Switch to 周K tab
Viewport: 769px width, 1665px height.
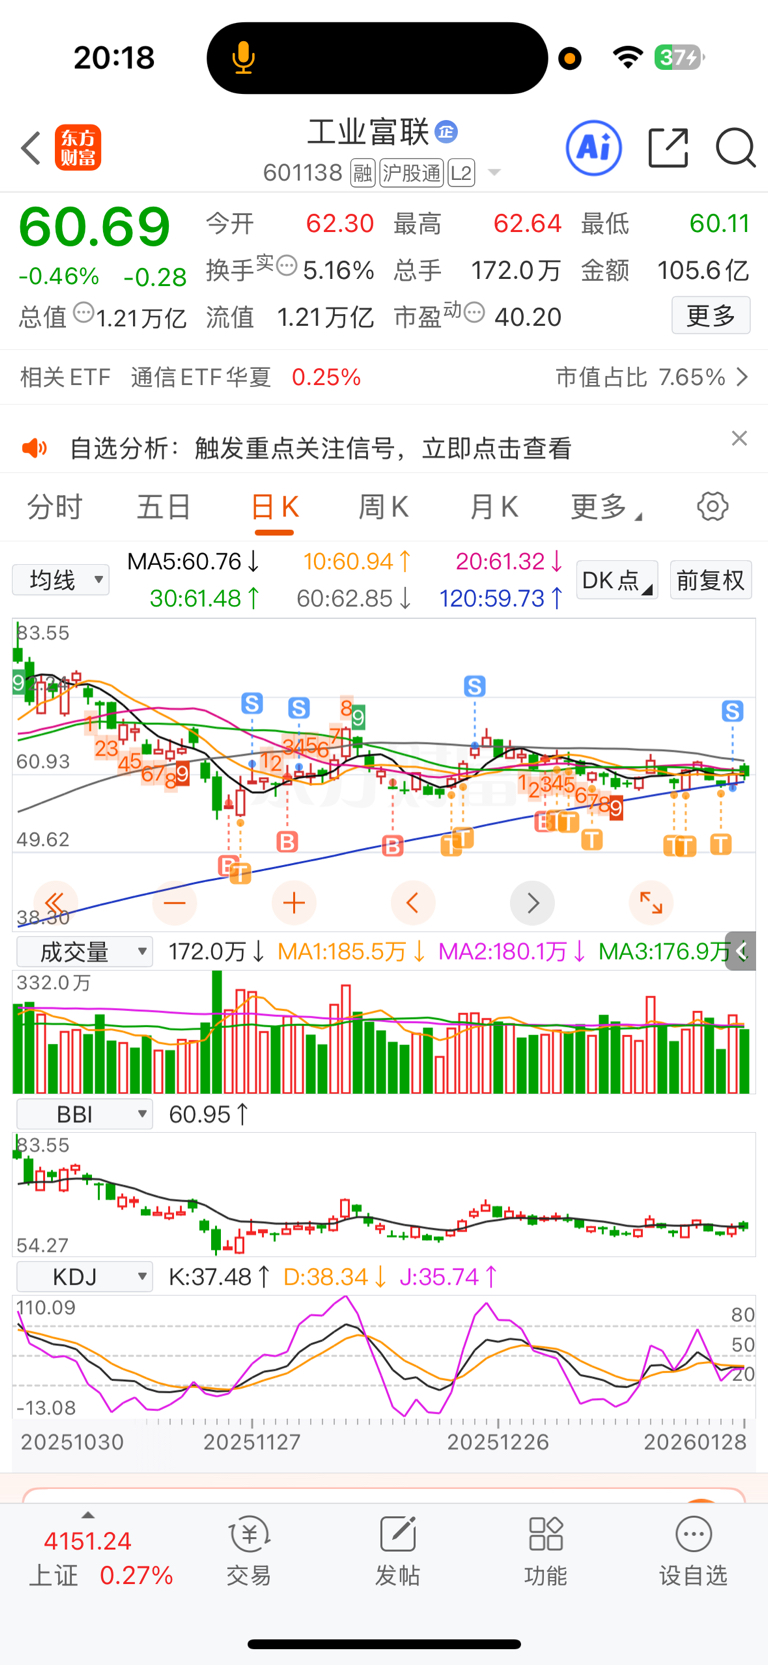[384, 507]
